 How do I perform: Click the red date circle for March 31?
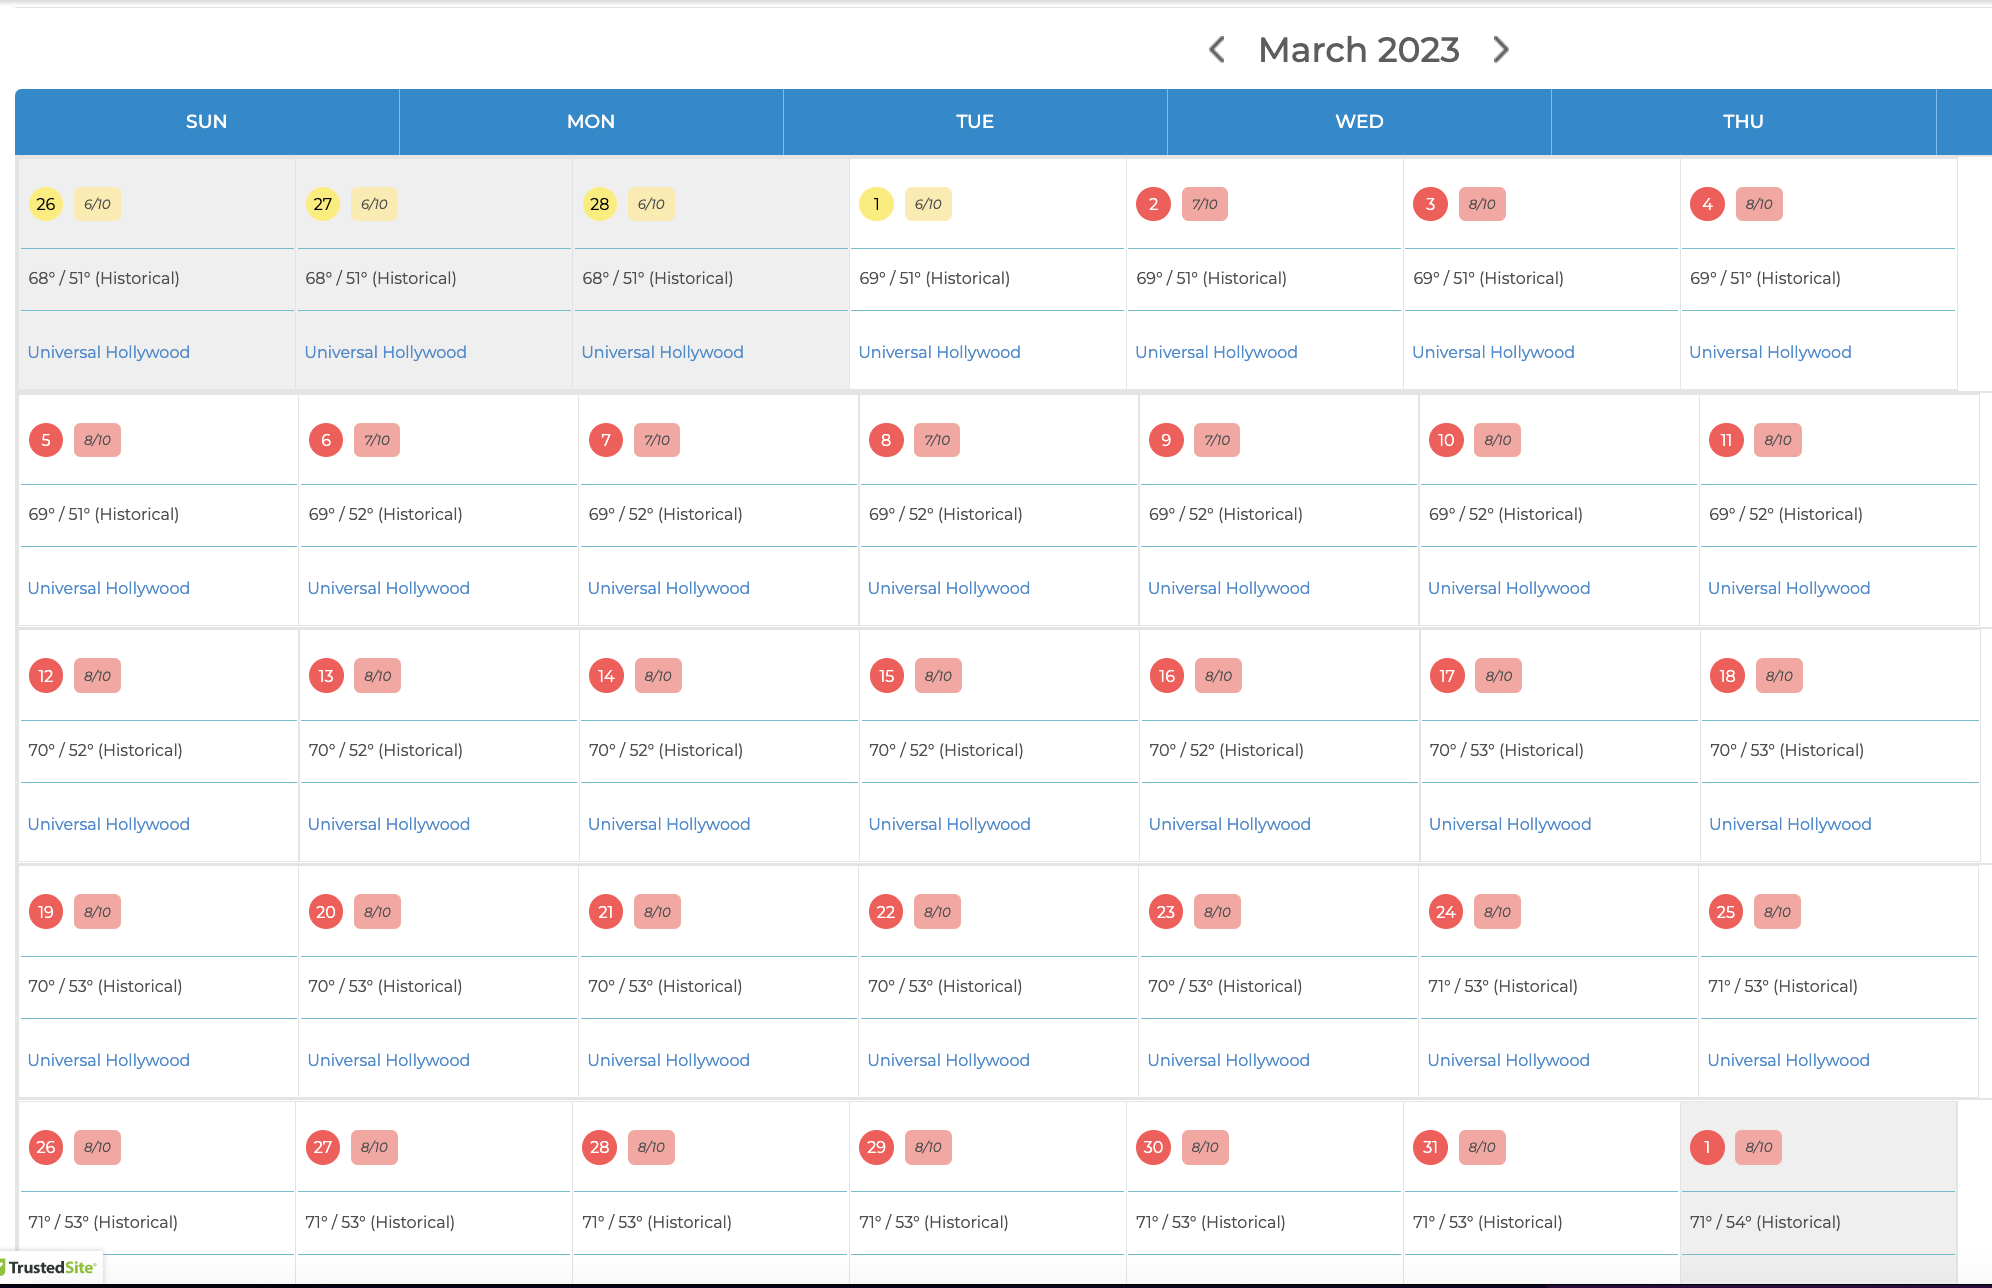[x=1430, y=1147]
